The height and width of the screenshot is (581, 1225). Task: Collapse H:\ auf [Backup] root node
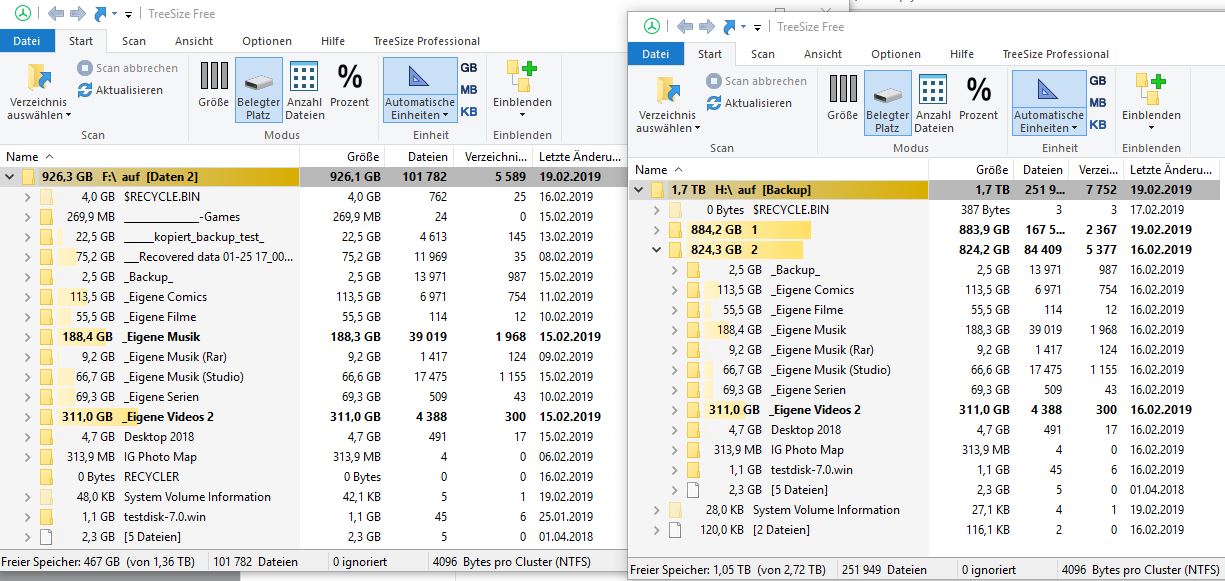[638, 190]
